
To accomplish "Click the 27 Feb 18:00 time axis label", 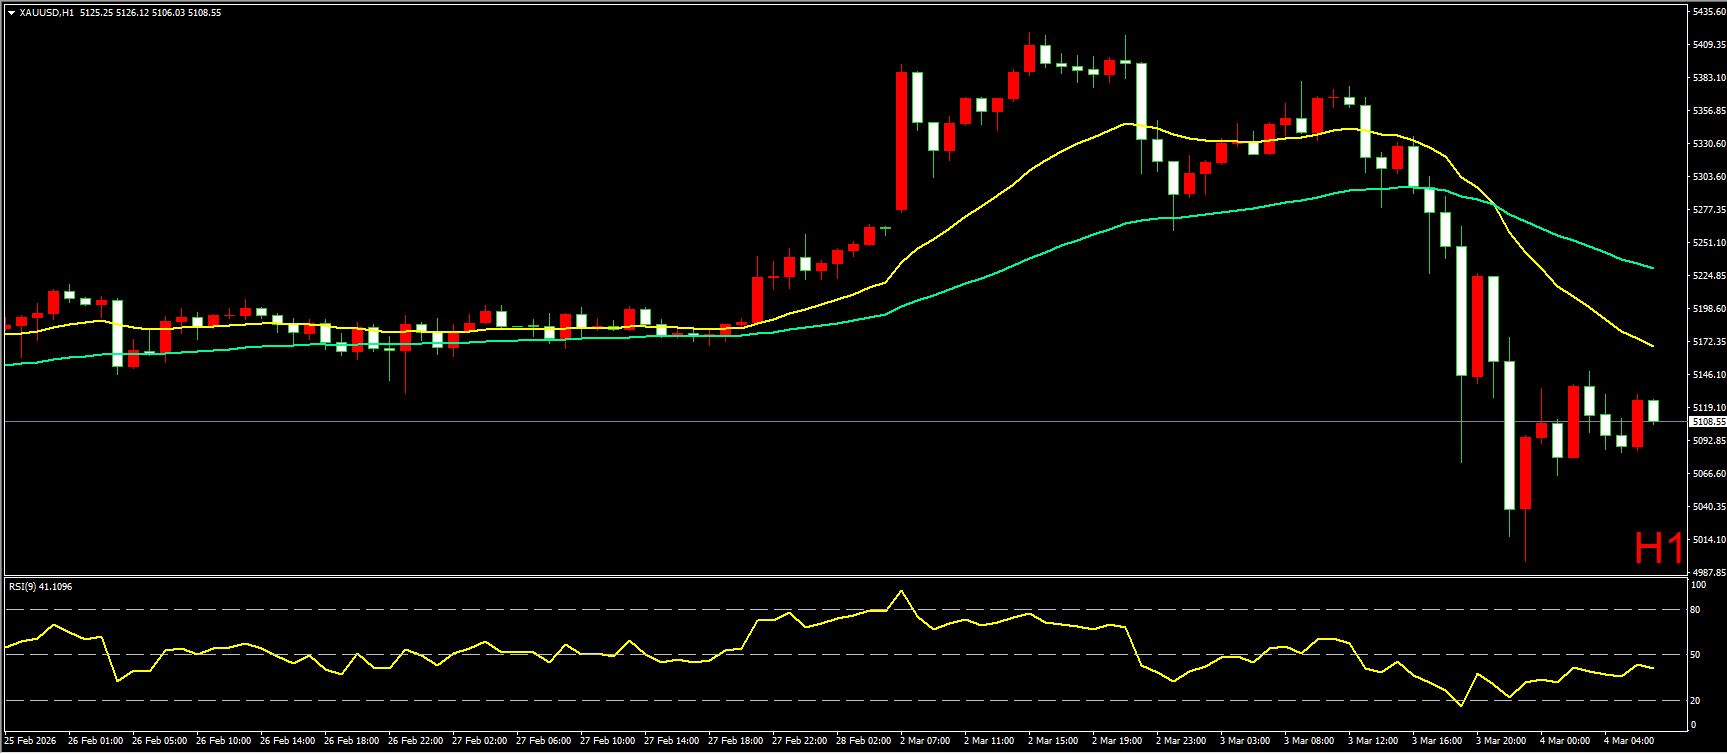I will coord(735,741).
